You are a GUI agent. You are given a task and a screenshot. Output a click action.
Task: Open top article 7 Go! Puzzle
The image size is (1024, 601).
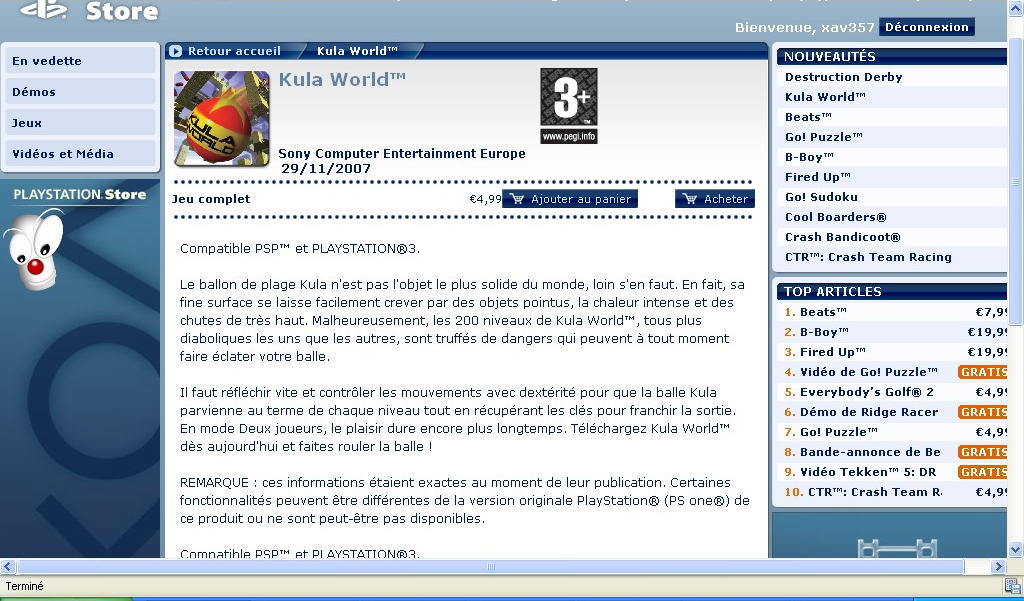click(839, 432)
